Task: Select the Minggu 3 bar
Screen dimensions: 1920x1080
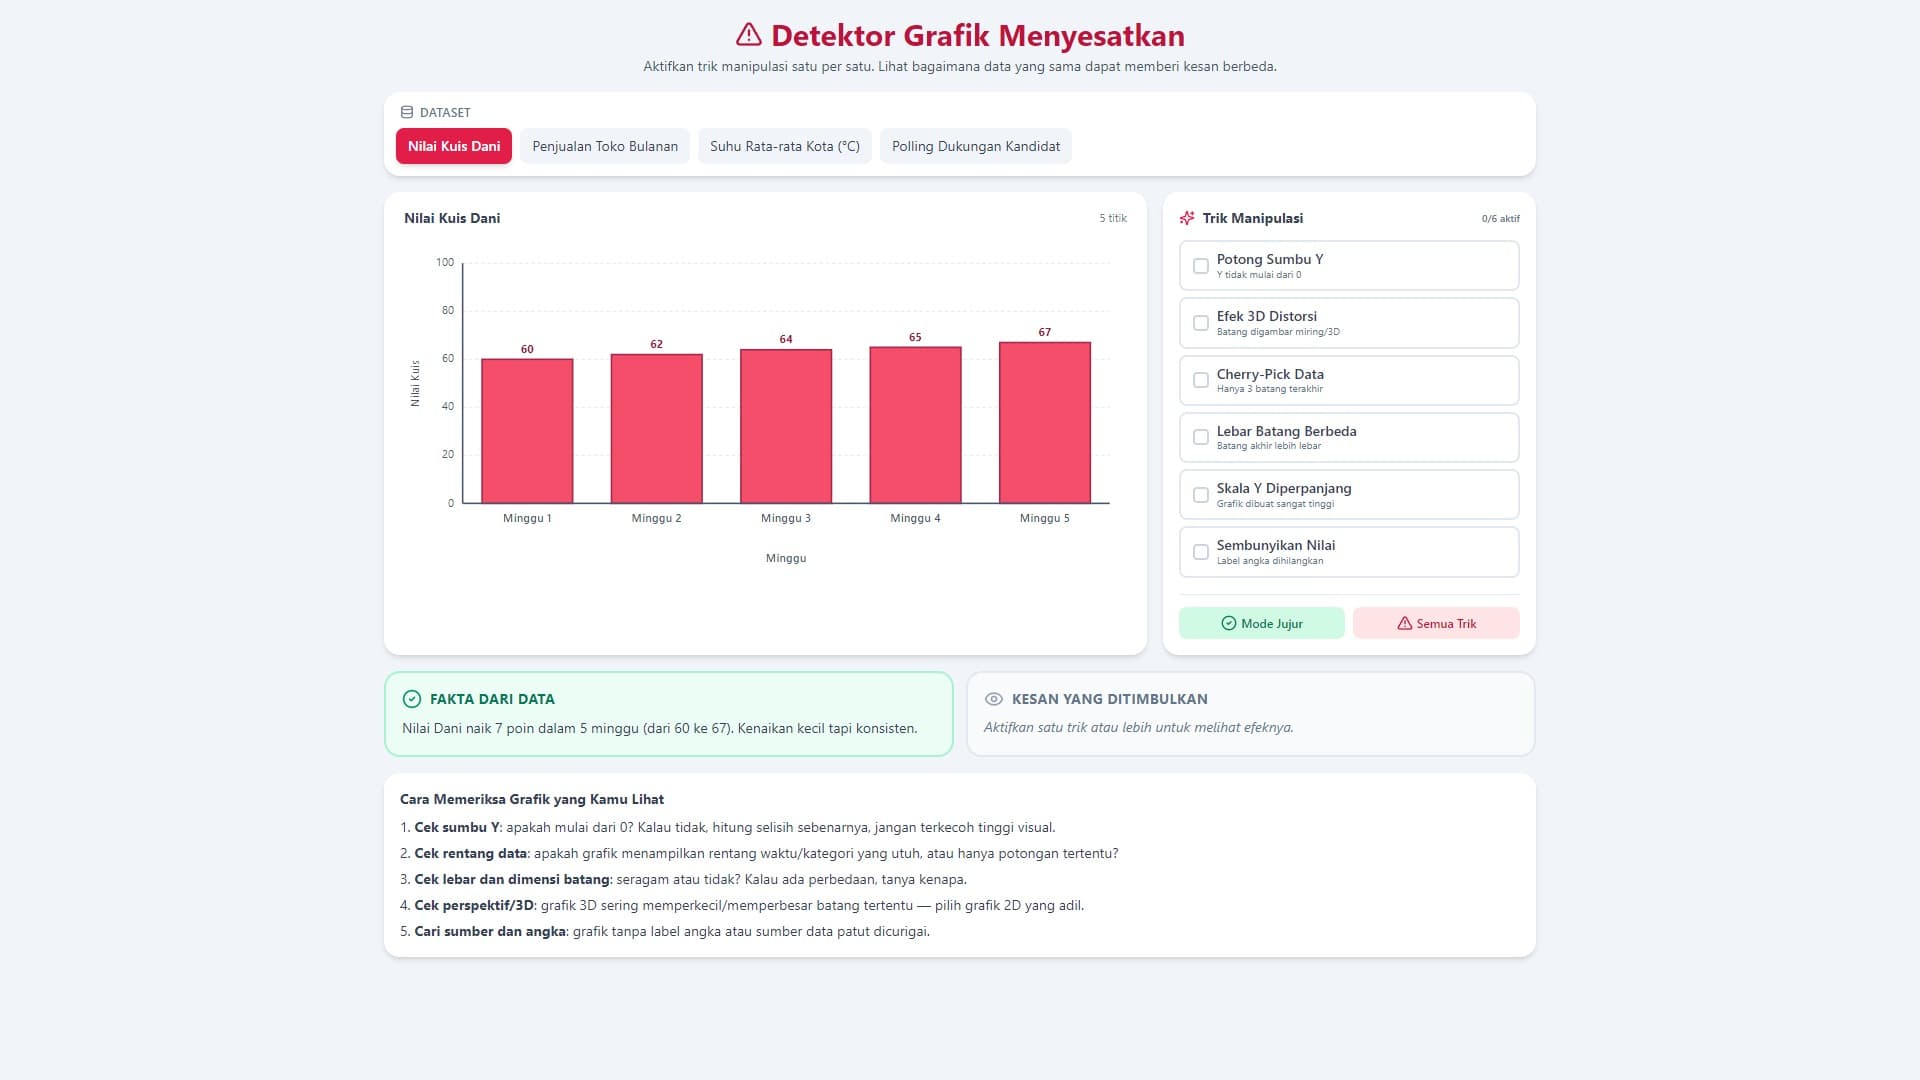Action: [x=786, y=426]
